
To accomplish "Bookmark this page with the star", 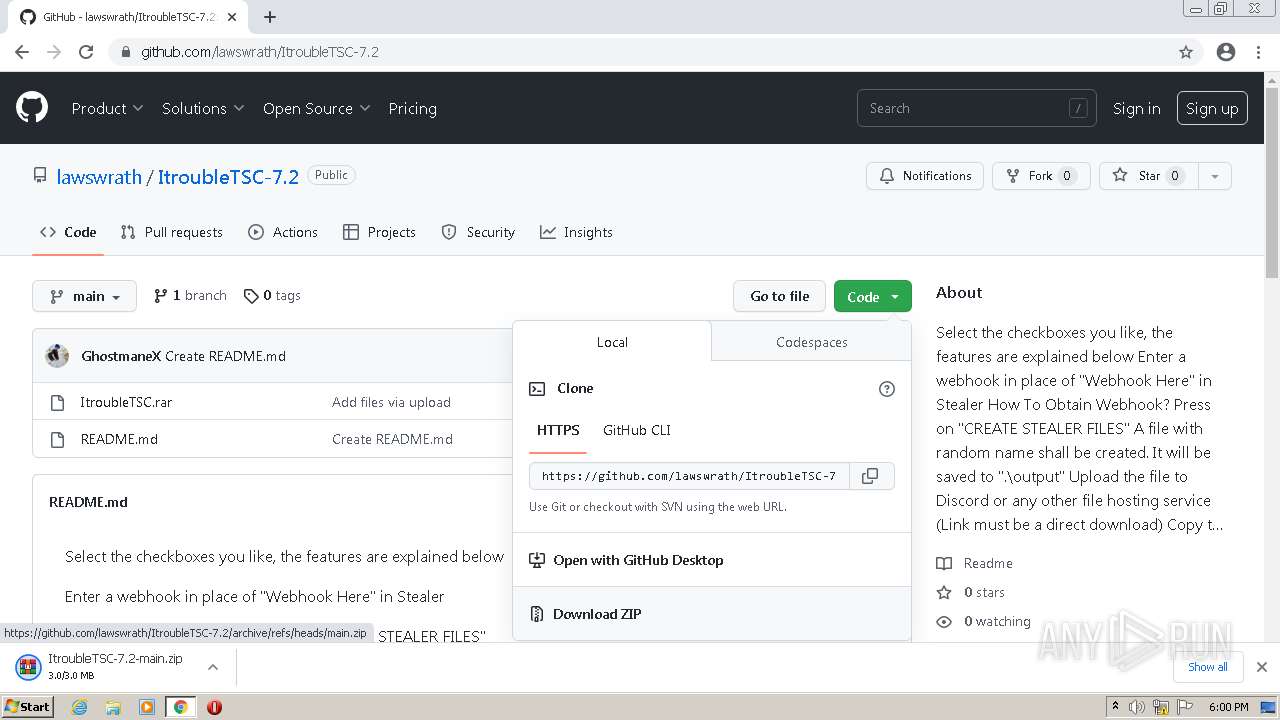I will (x=1186, y=52).
